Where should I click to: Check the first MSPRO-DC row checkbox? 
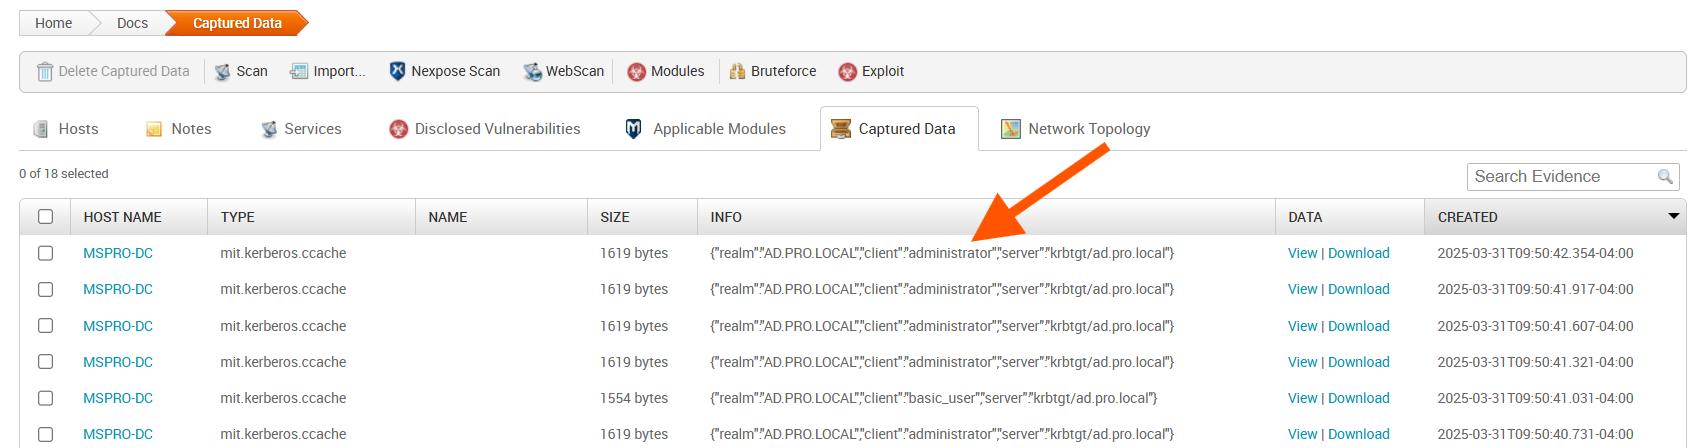[x=45, y=253]
